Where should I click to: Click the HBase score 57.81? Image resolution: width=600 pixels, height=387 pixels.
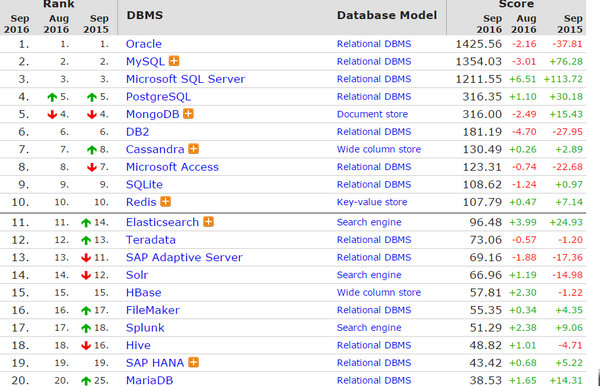[x=486, y=293]
